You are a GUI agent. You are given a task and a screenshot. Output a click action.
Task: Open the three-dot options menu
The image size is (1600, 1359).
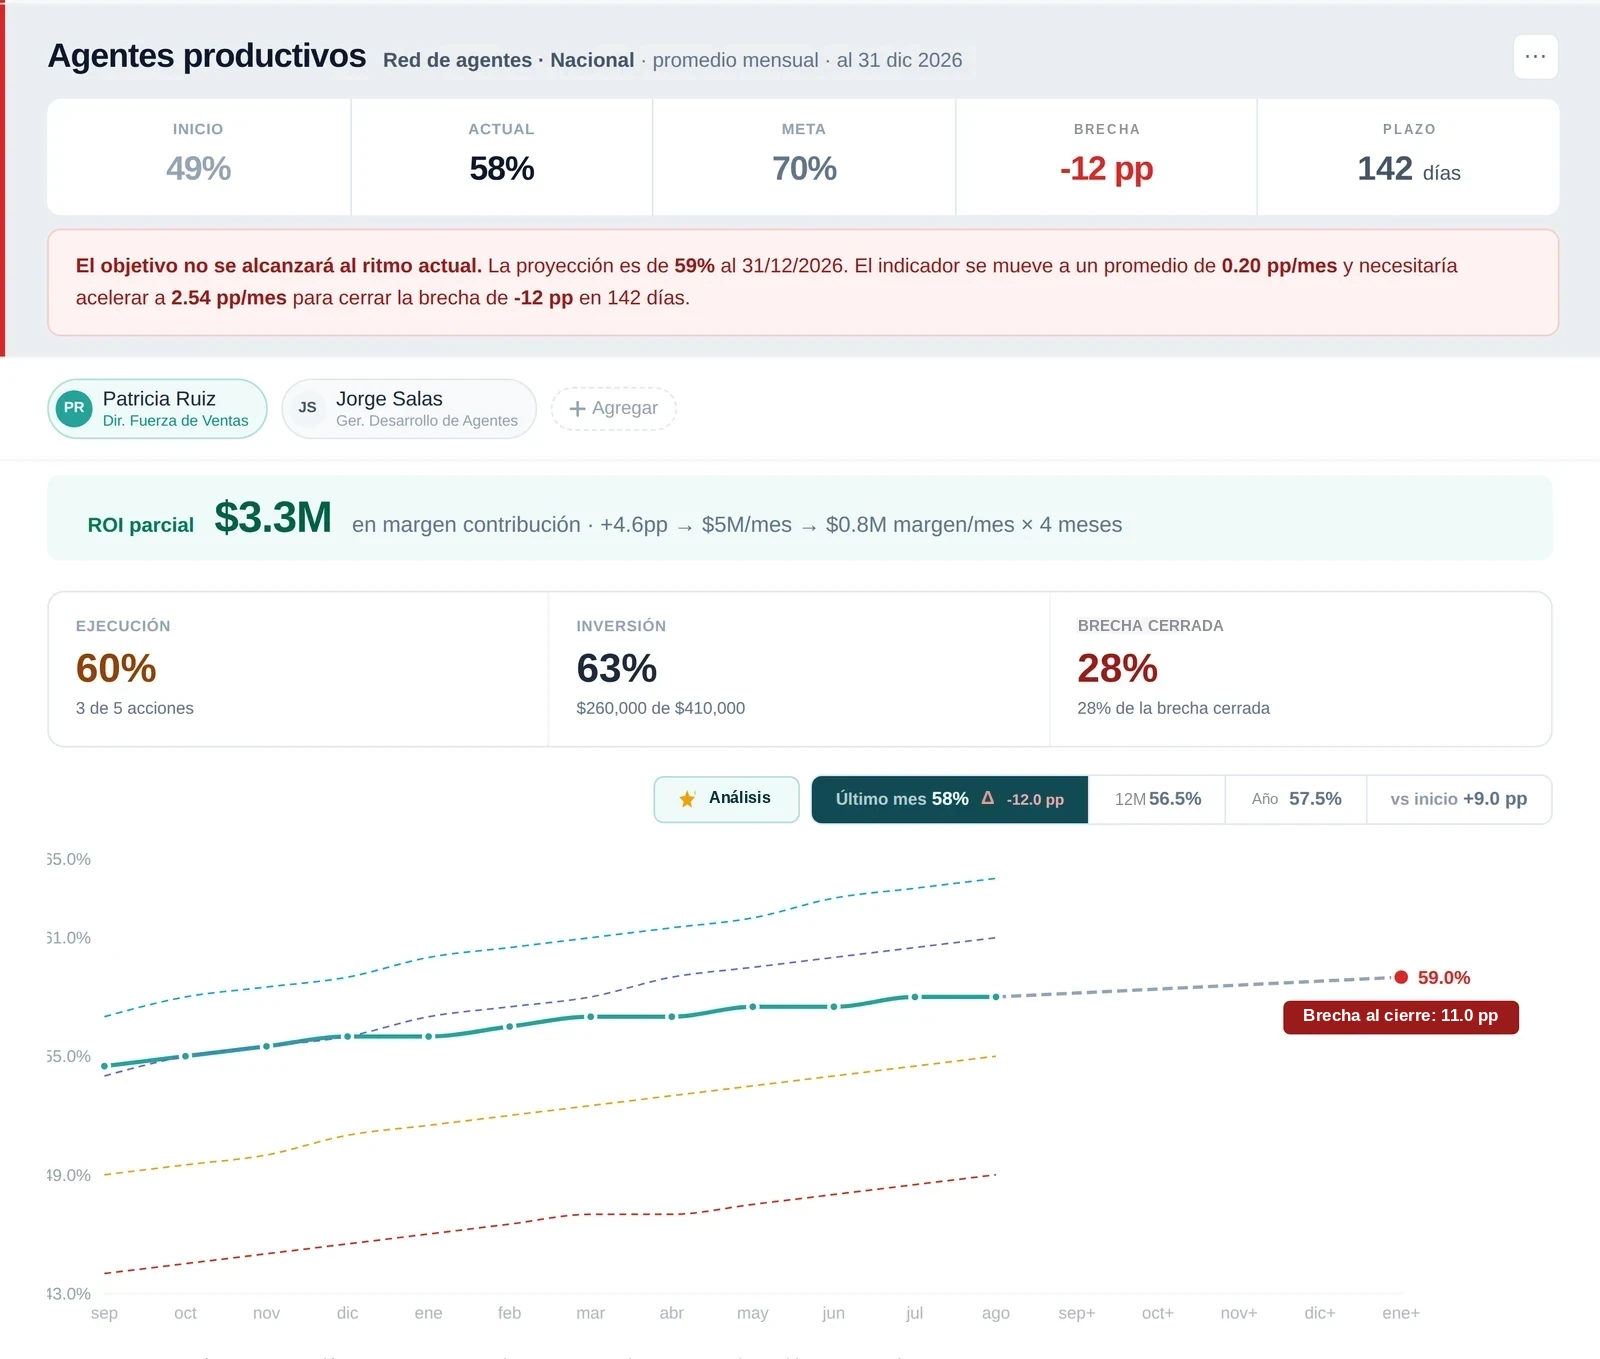1535,57
